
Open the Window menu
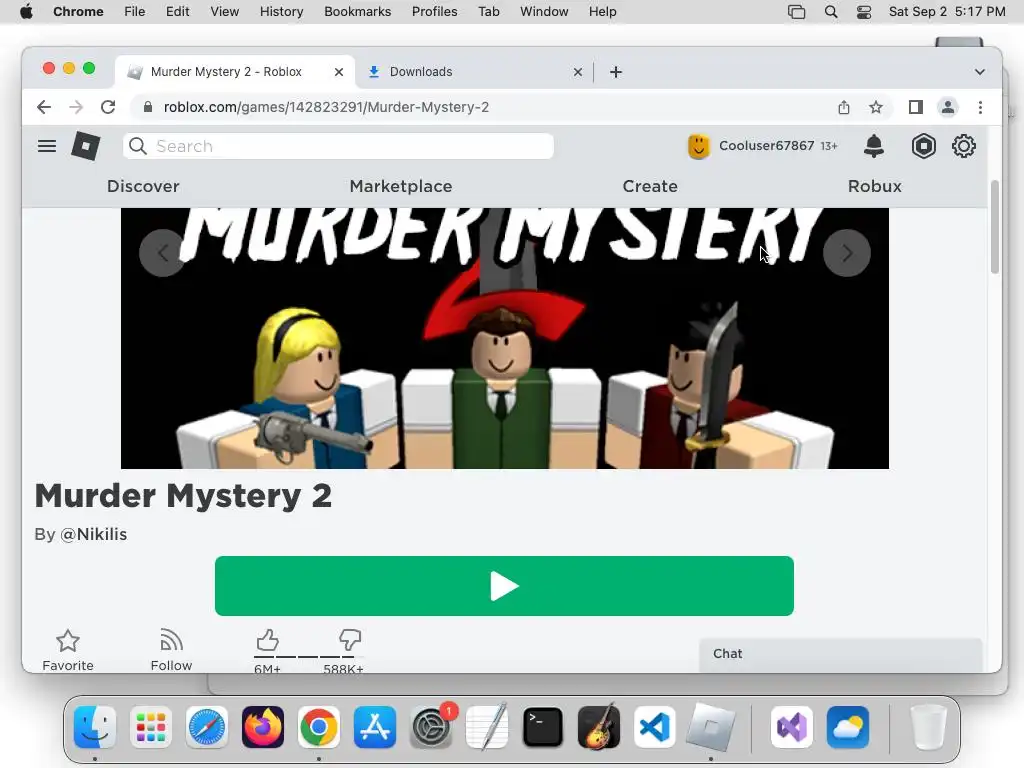(x=544, y=12)
